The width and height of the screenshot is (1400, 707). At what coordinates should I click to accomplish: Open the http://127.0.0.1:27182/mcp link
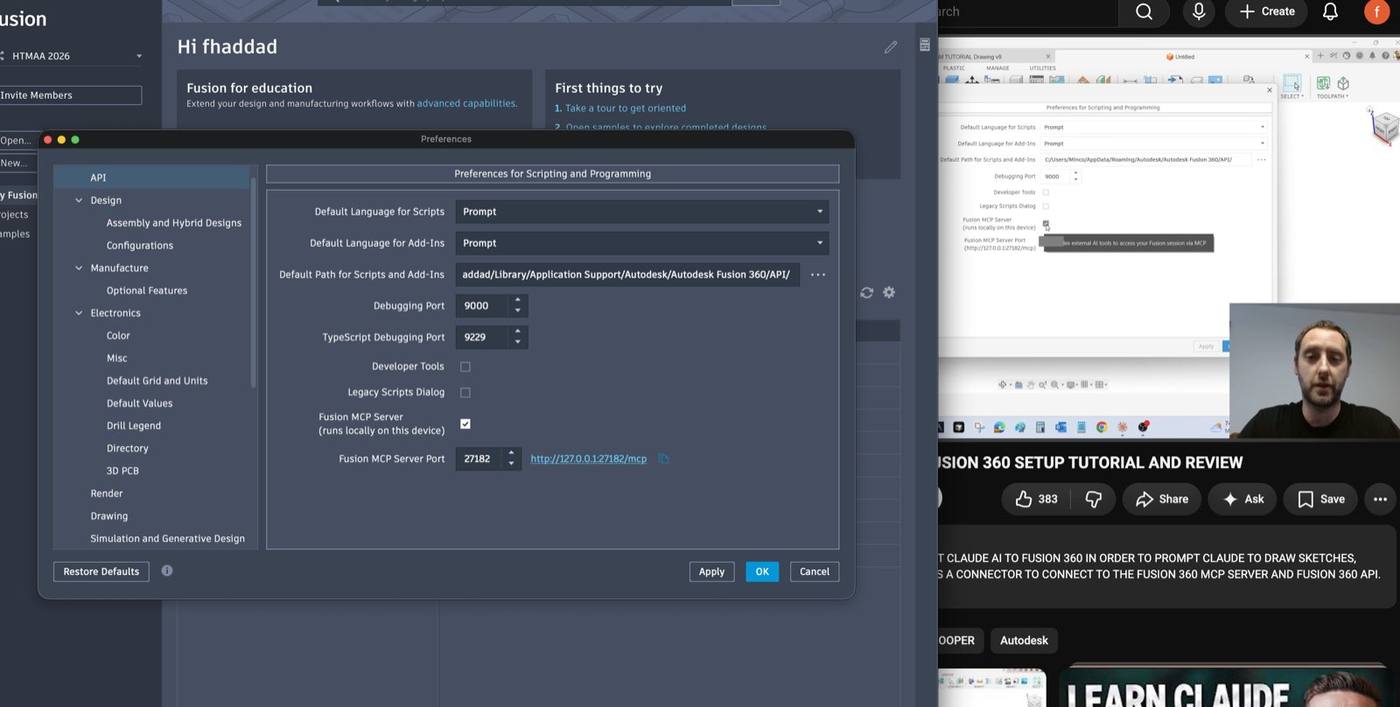(588, 459)
